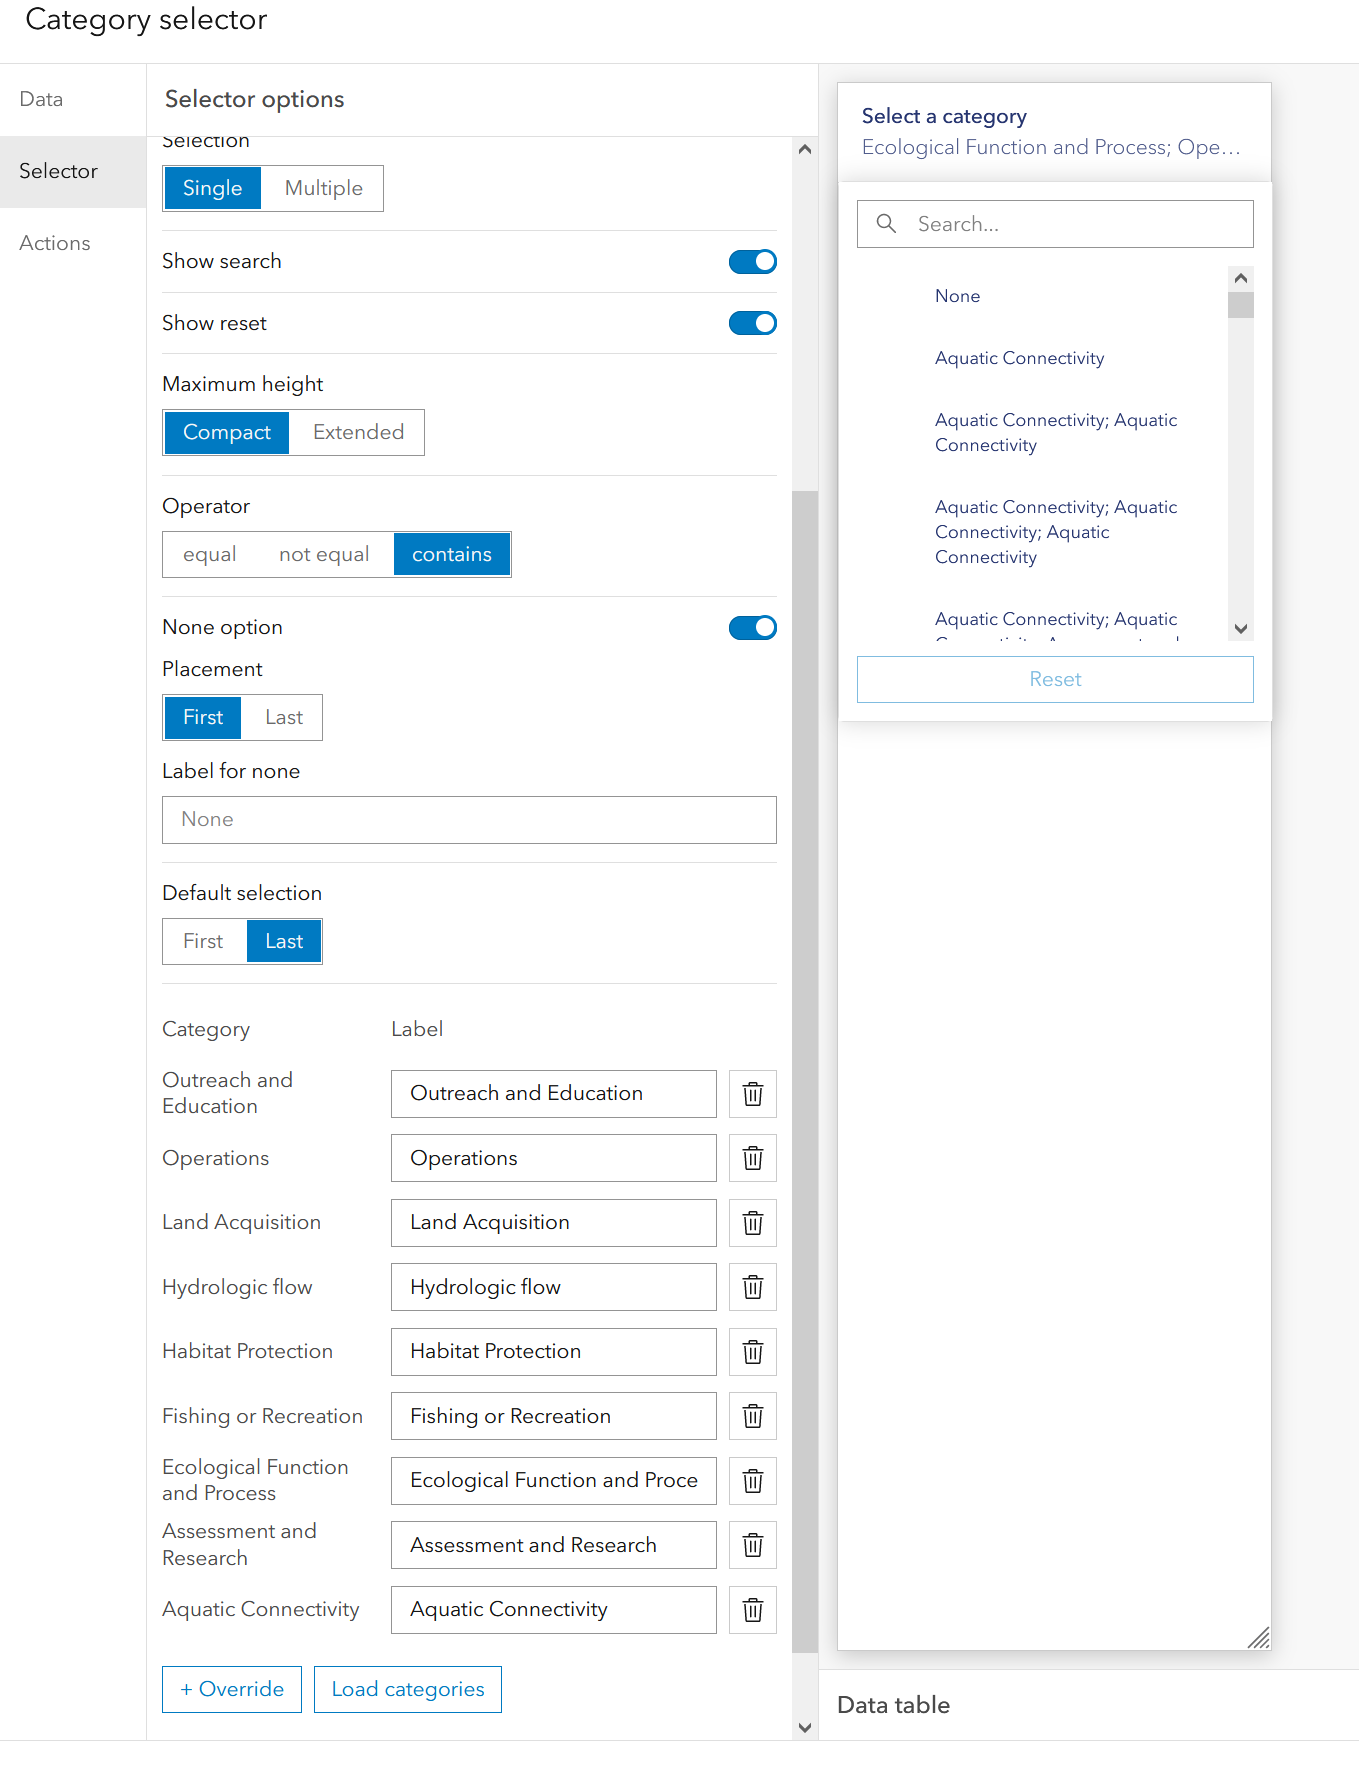Set operator to equal
Image resolution: width=1359 pixels, height=1786 pixels.
(210, 554)
